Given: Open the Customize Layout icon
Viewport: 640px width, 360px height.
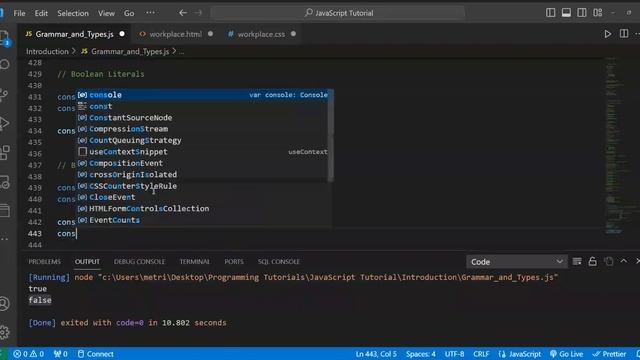Looking at the screenshot, I should (598, 13).
